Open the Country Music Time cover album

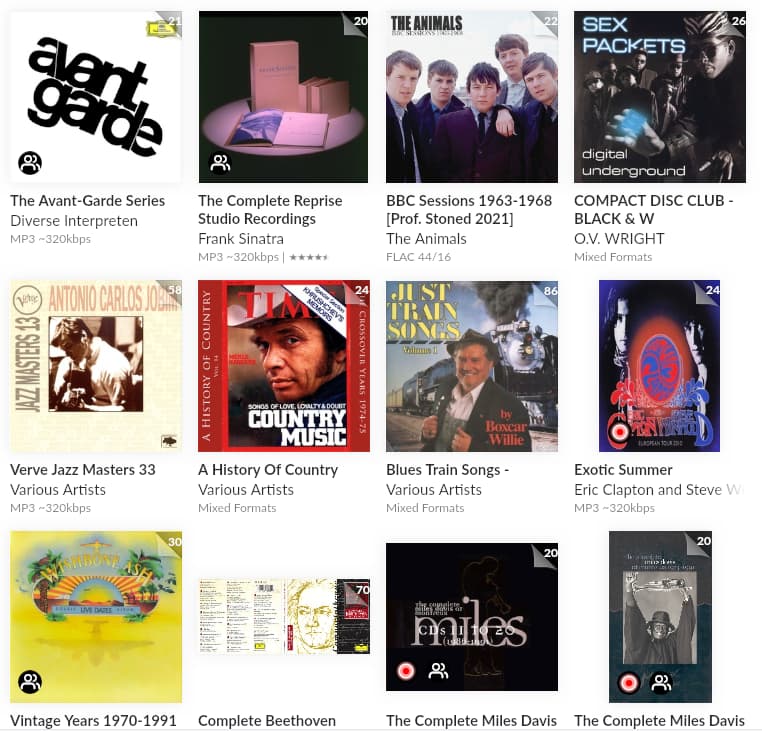click(x=284, y=366)
